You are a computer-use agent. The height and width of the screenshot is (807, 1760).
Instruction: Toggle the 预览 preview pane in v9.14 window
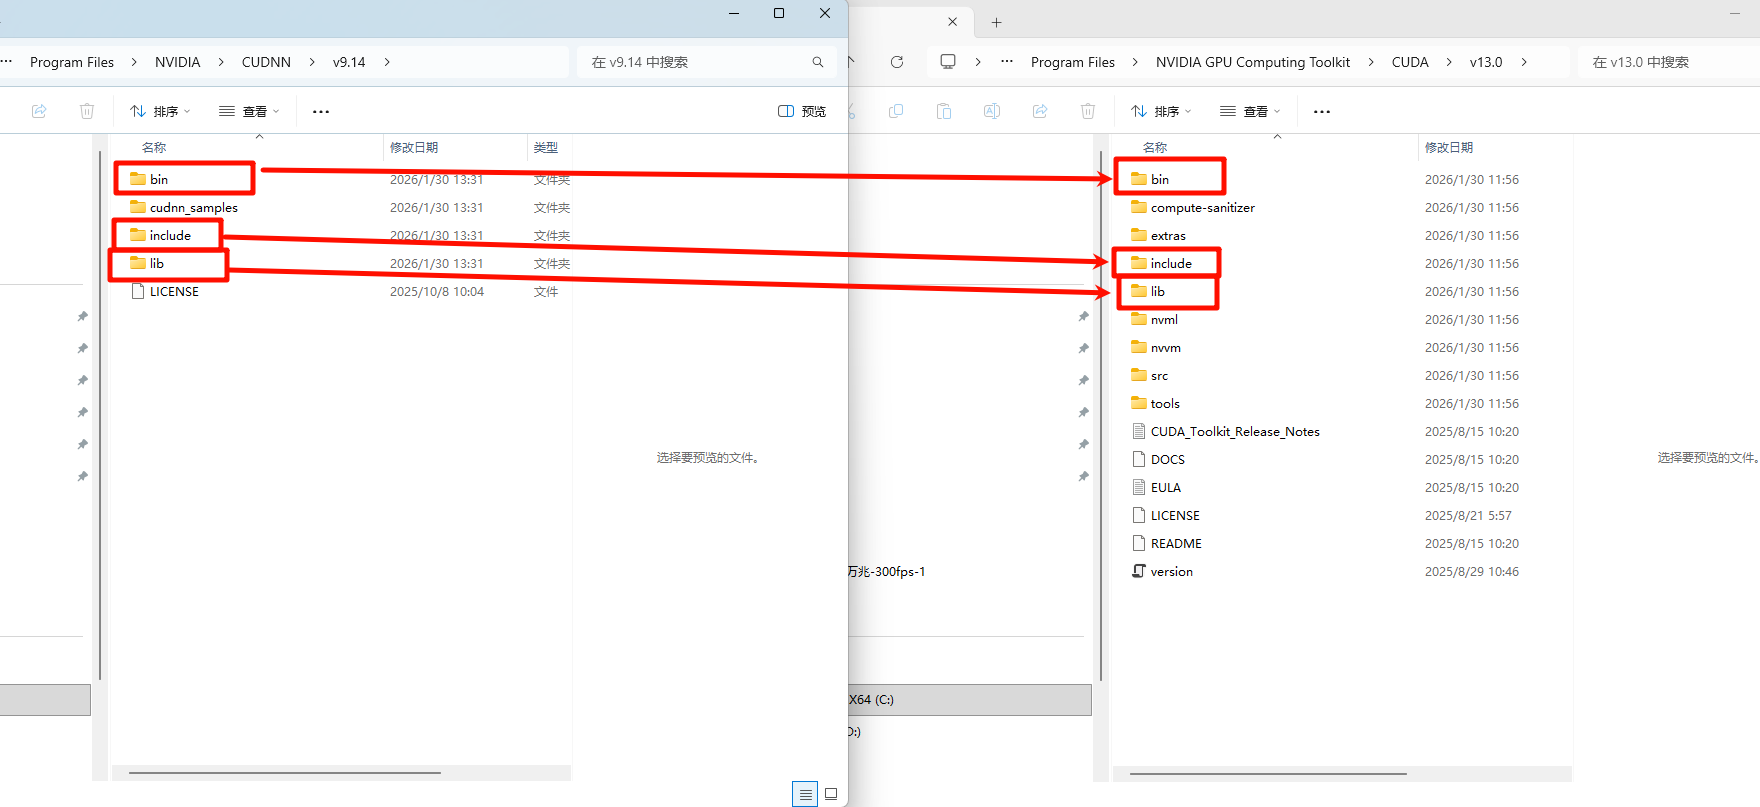coord(802,111)
